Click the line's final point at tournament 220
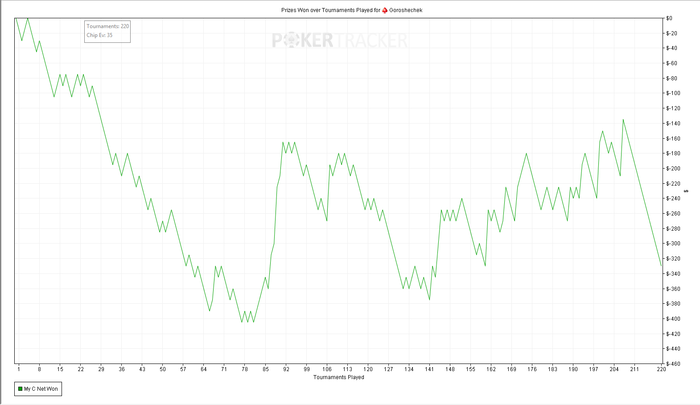The height and width of the screenshot is (405, 700). click(661, 266)
